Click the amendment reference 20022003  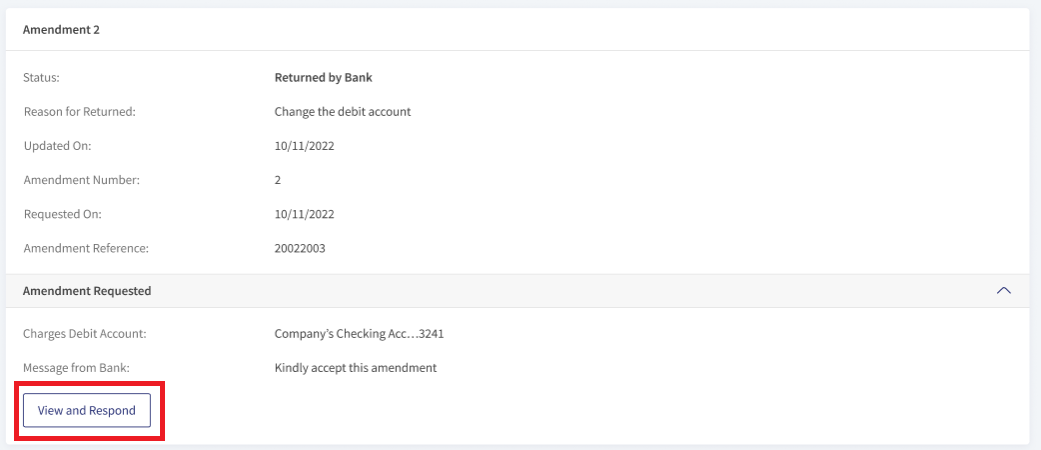click(300, 249)
